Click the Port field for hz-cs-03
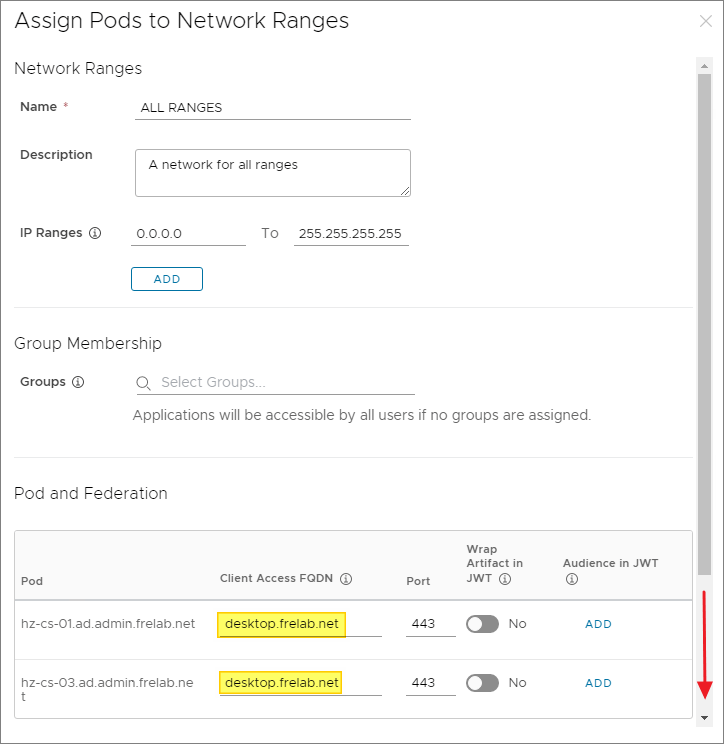 coord(430,684)
